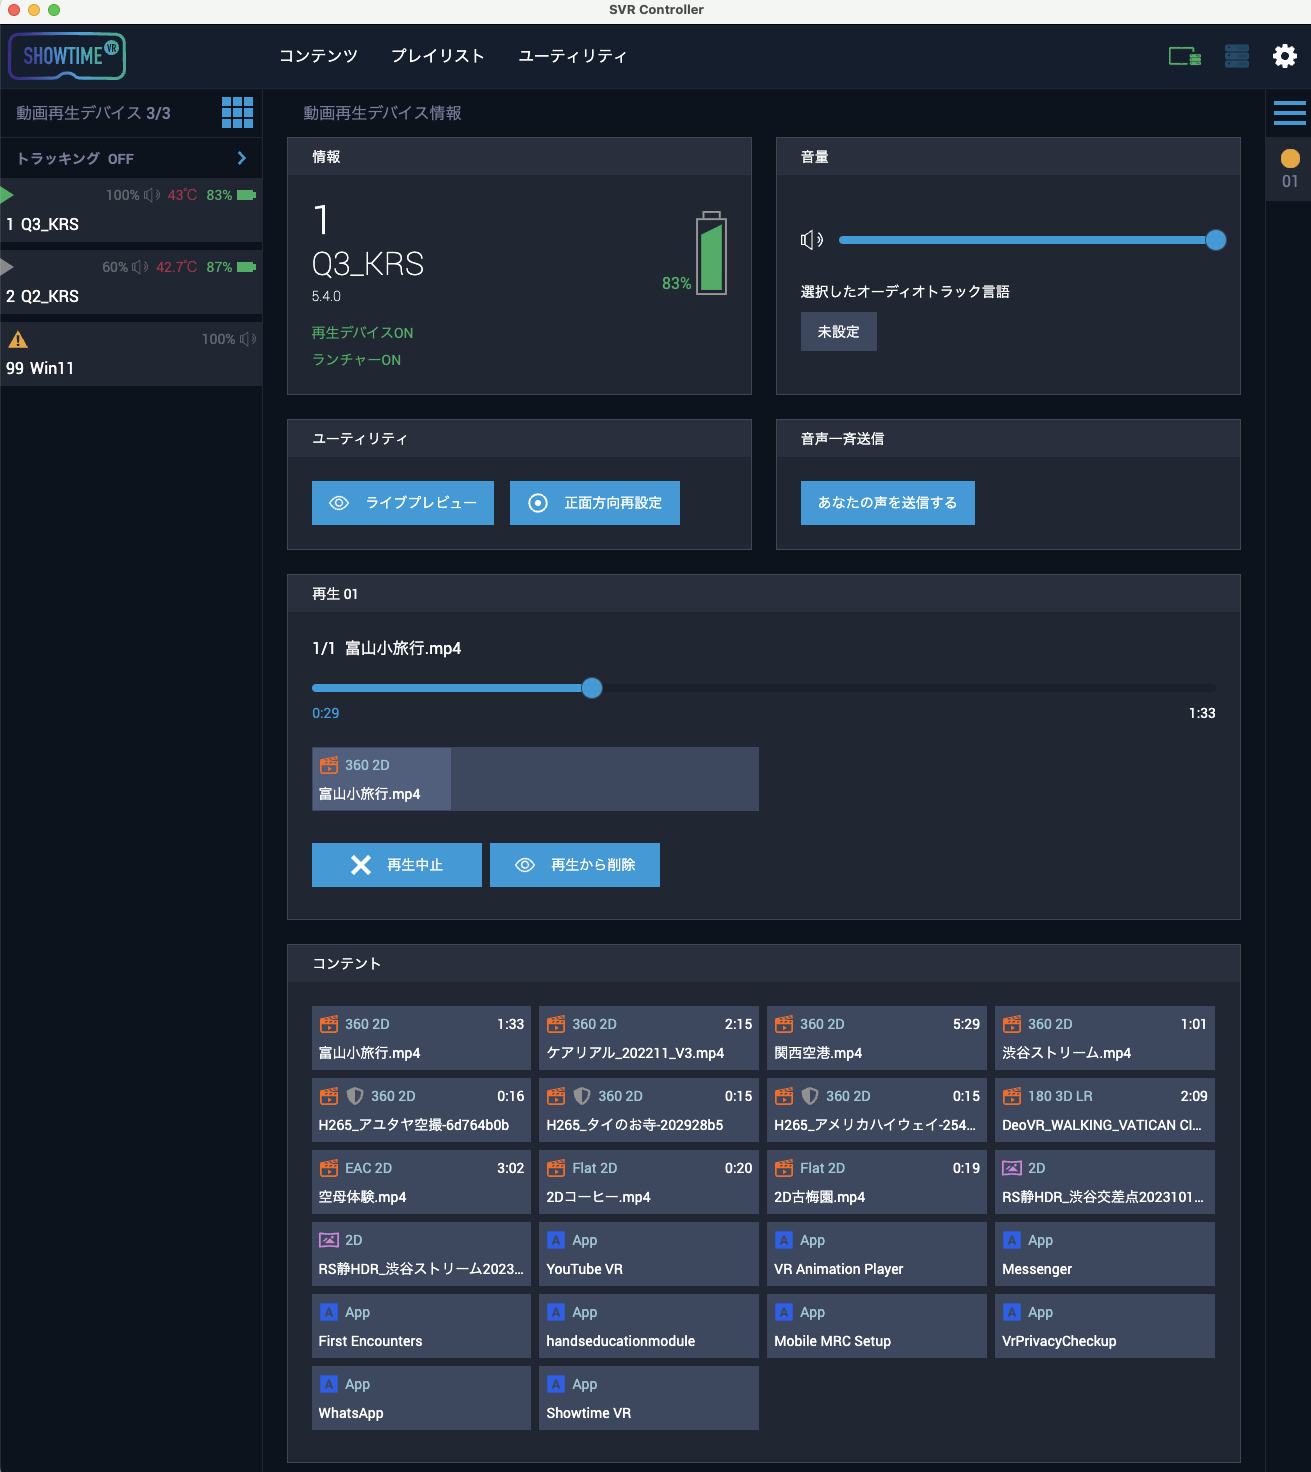The image size is (1311, 1472).
Task: Switch device list to grid view
Action: pyautogui.click(x=237, y=113)
